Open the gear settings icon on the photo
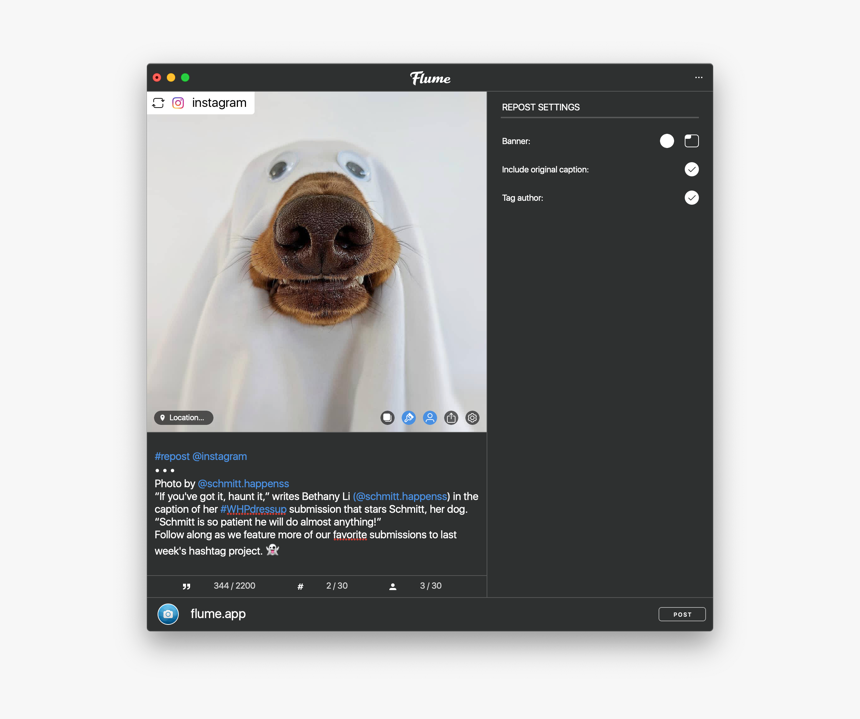Image resolution: width=860 pixels, height=719 pixels. point(472,417)
